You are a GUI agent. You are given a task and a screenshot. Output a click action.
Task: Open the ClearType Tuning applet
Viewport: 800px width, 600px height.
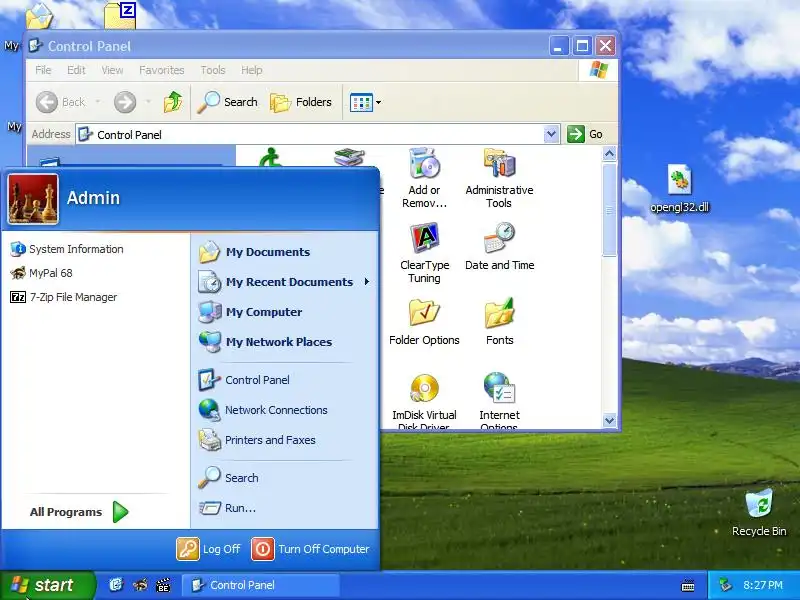[424, 253]
